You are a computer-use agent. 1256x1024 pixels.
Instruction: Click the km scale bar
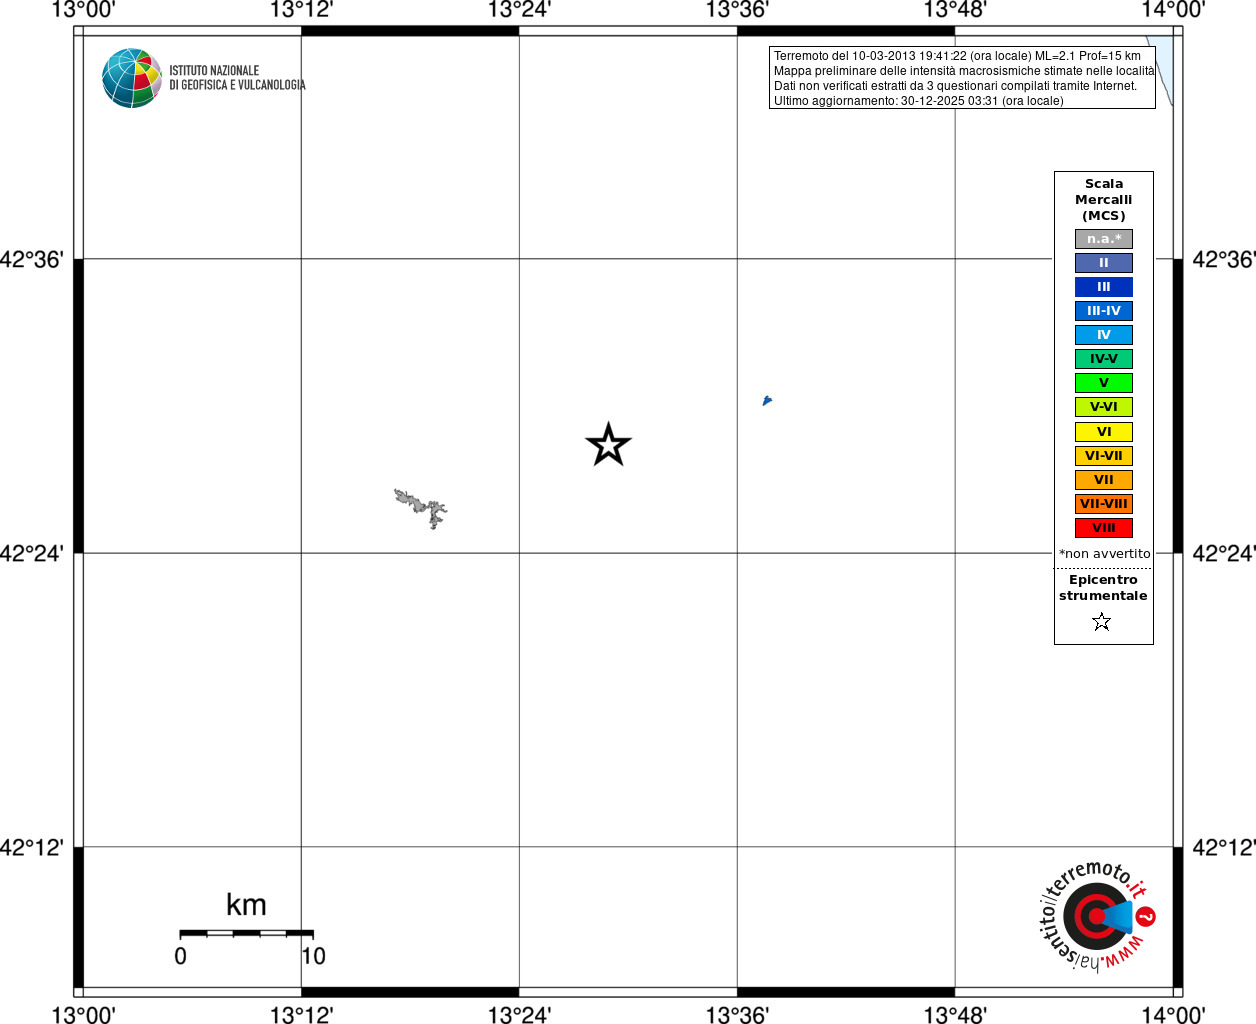246,933
